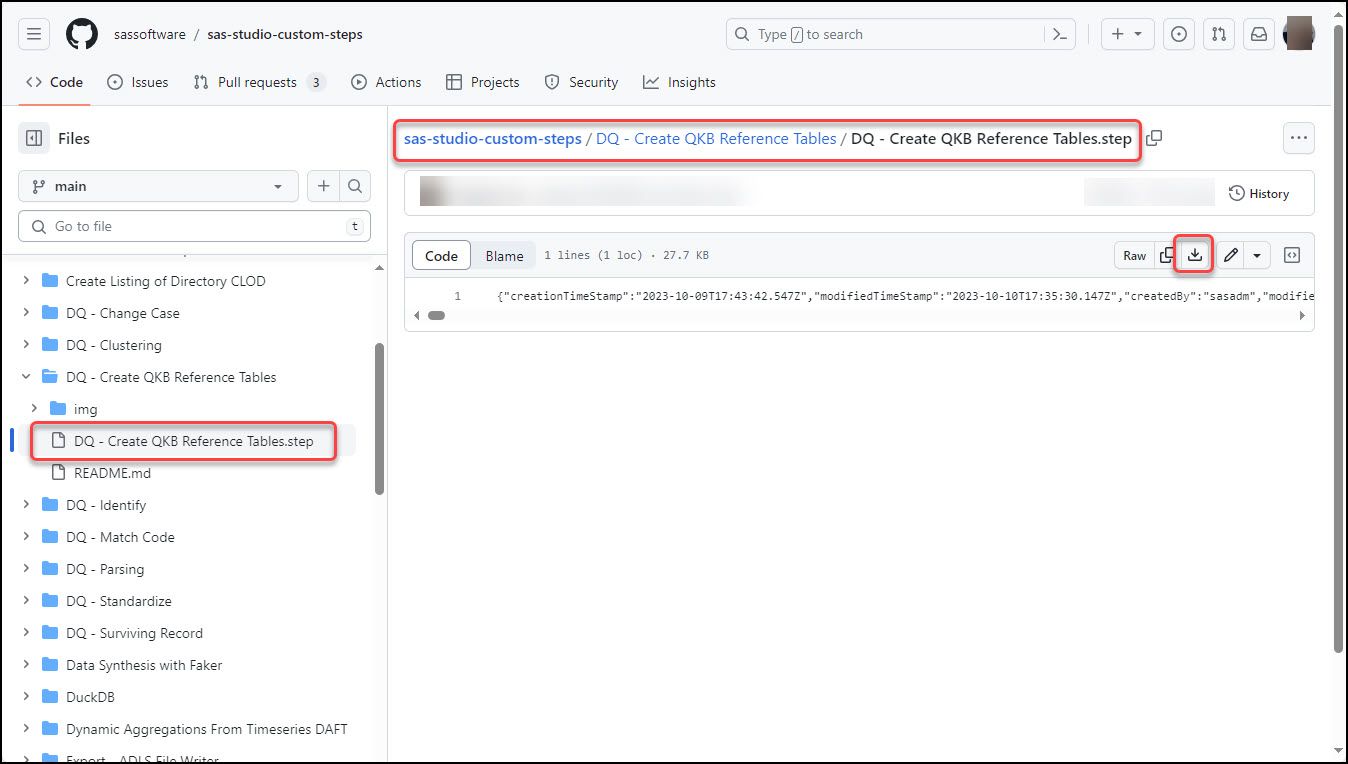Open the global navigation hamburger menu
Viewport: 1348px width, 764px height.
[33, 33]
